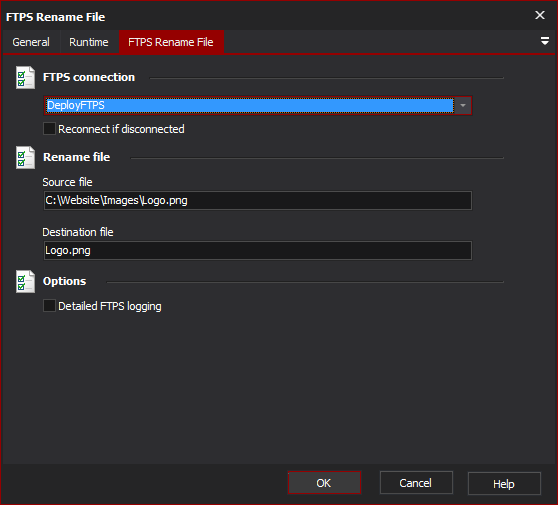Click into the Destination file field
The image size is (558, 505).
(258, 251)
